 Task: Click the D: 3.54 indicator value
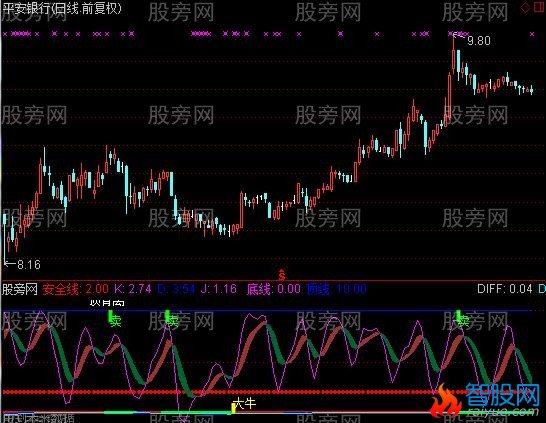(176, 289)
